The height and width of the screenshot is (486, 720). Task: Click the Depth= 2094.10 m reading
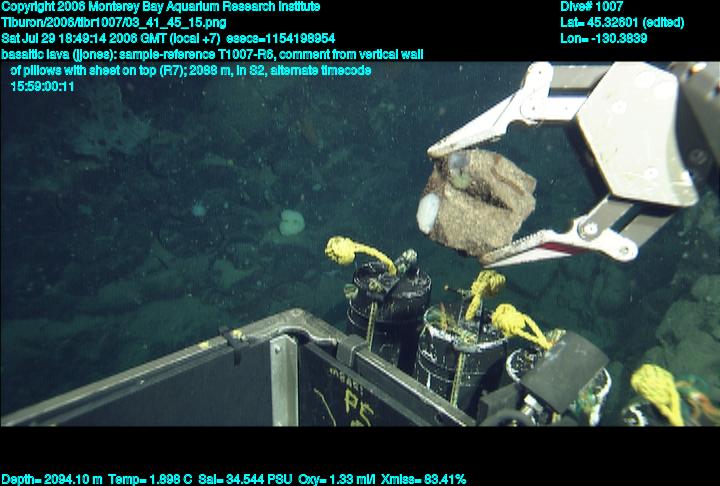point(52,480)
